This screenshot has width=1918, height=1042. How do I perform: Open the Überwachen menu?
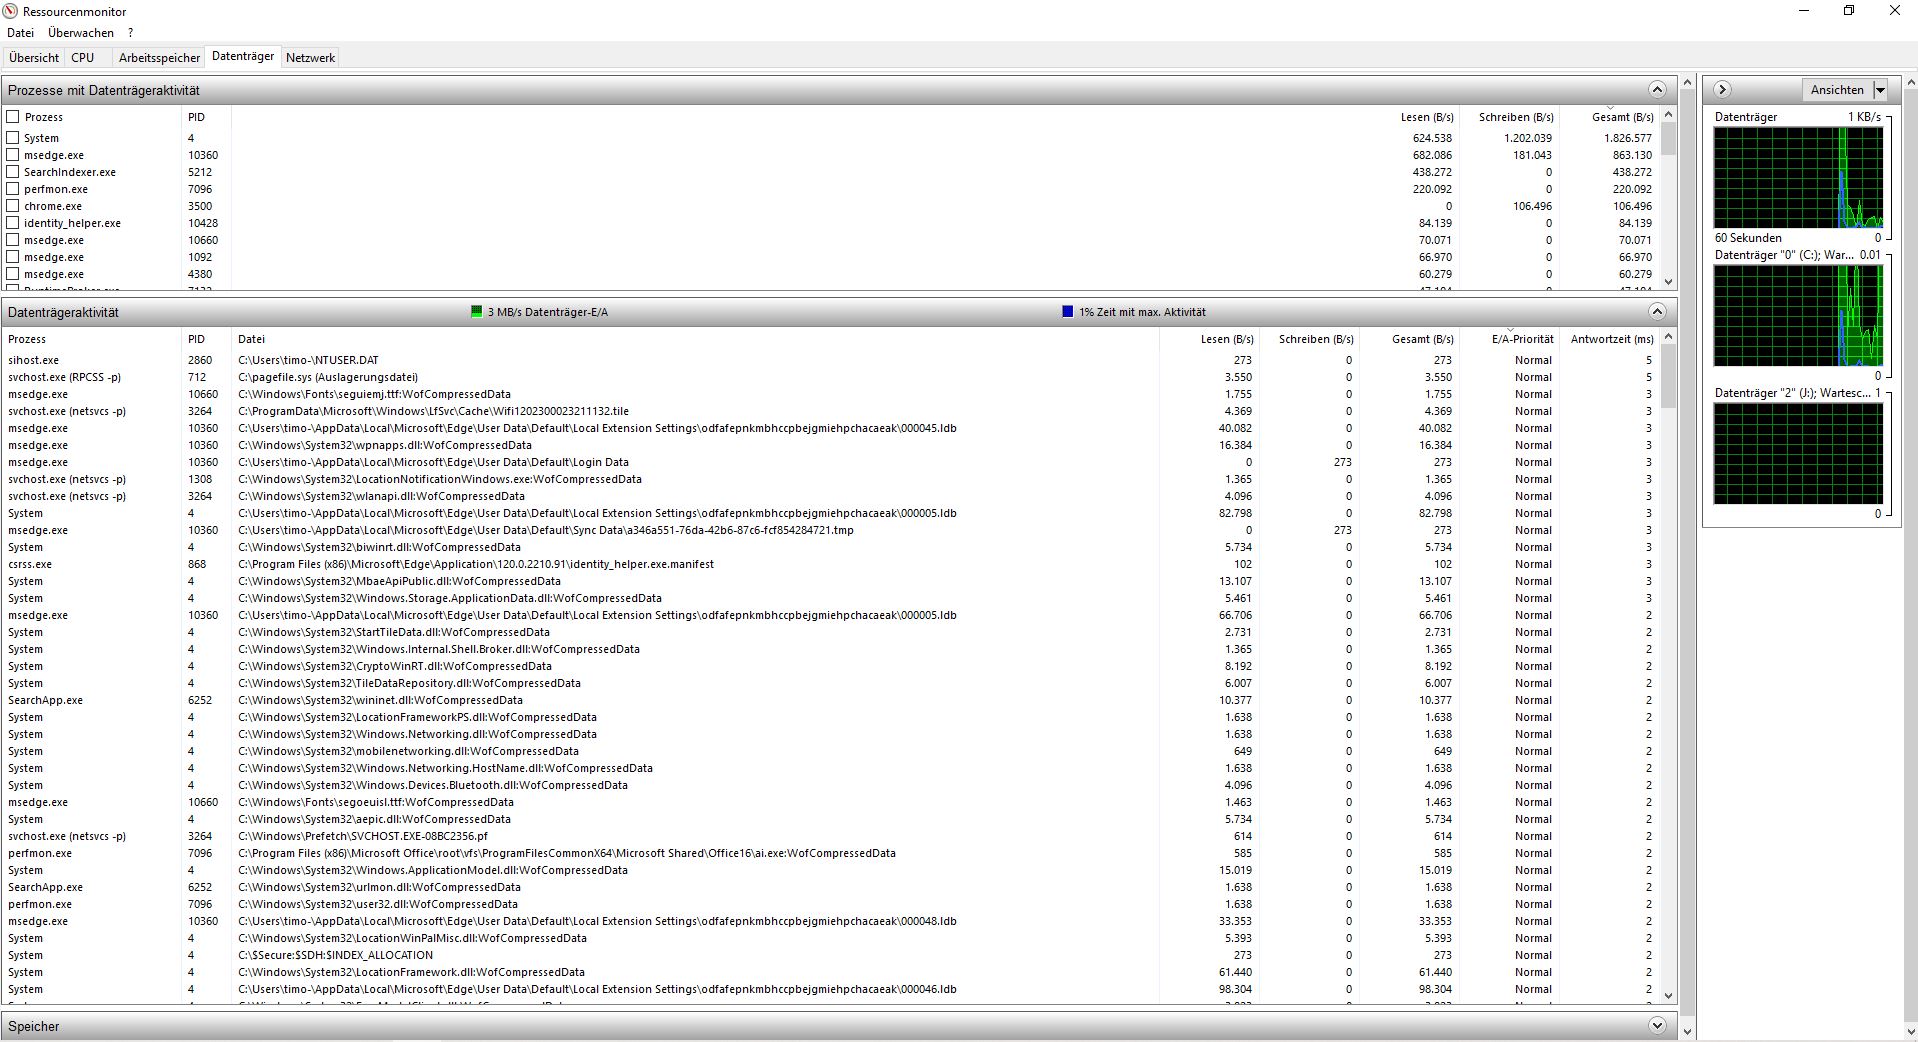pos(81,33)
